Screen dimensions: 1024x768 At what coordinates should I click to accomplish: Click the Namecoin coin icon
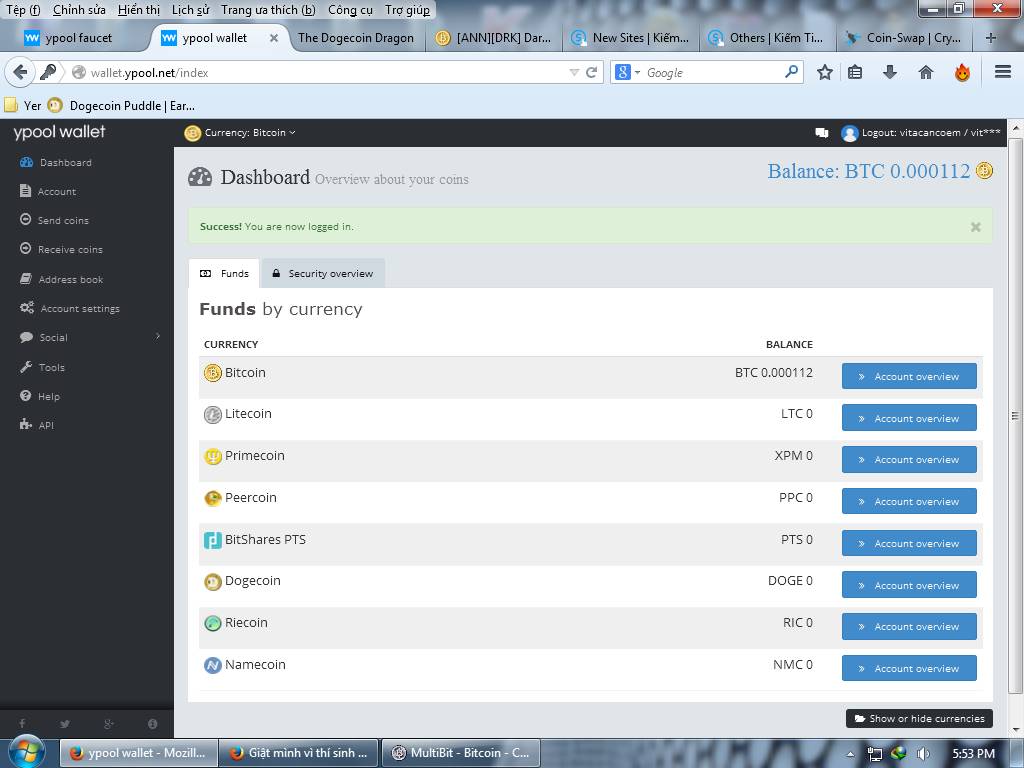pyautogui.click(x=213, y=665)
